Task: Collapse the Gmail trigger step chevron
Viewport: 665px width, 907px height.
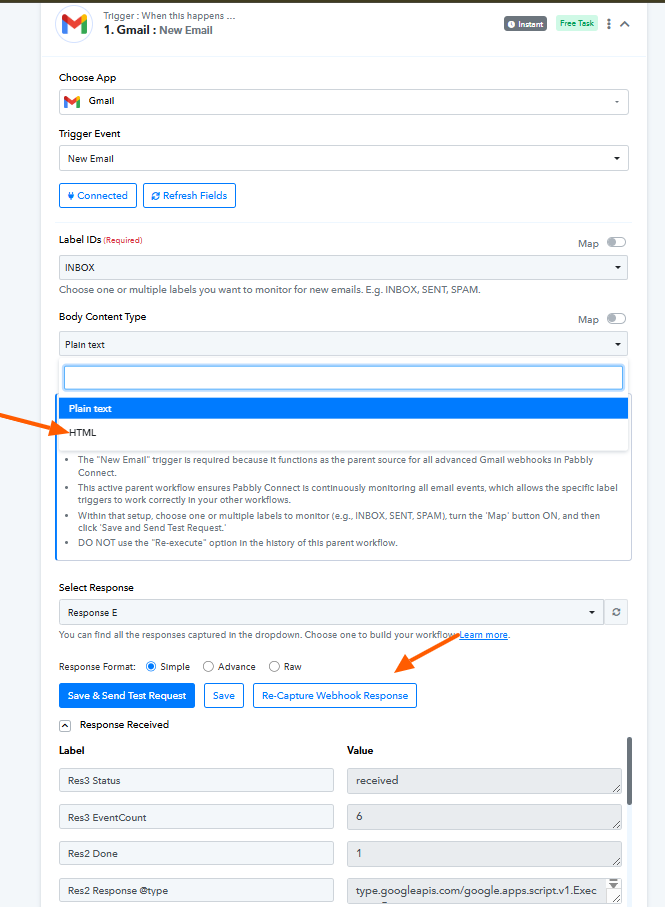Action: pos(625,23)
